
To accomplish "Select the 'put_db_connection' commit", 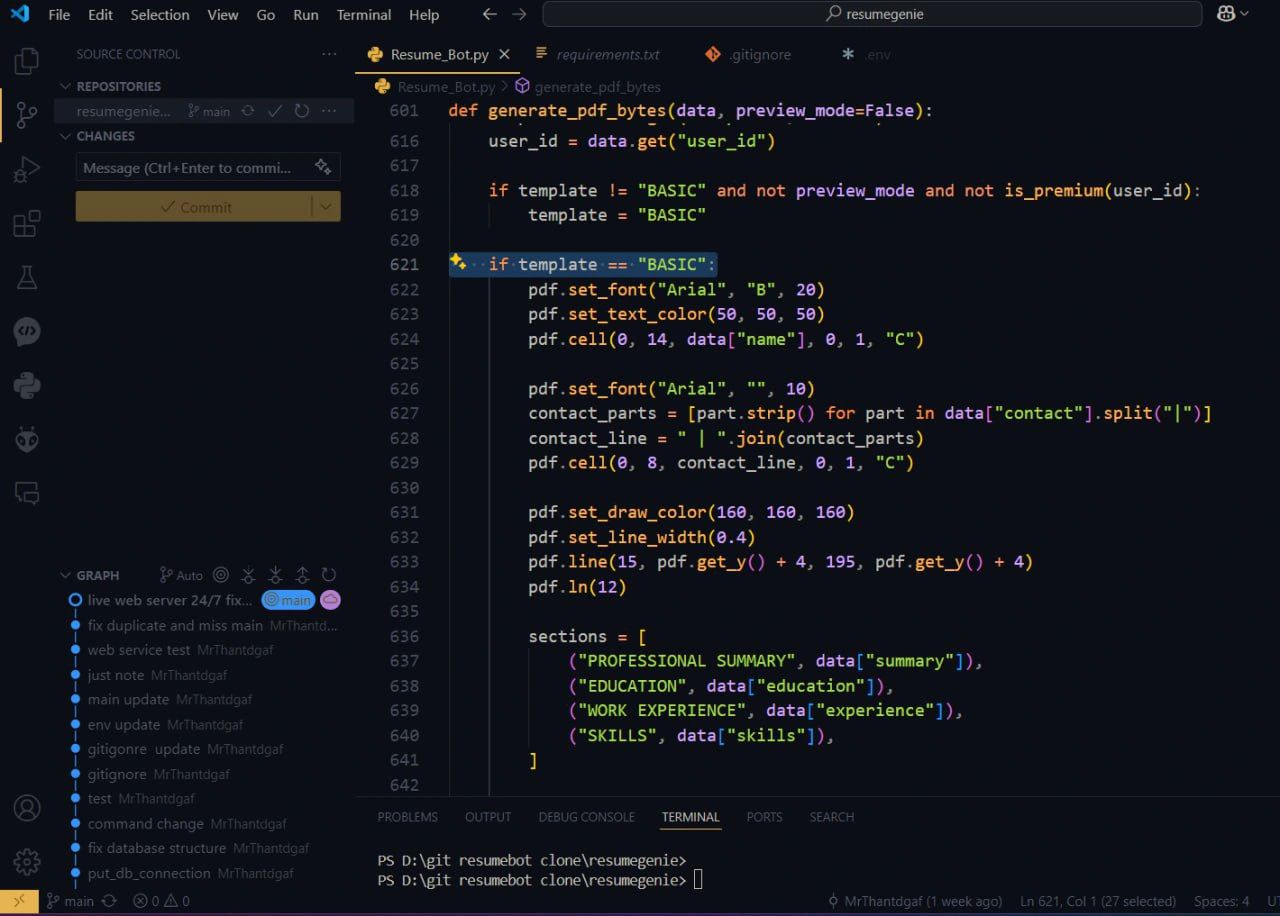I will [149, 873].
